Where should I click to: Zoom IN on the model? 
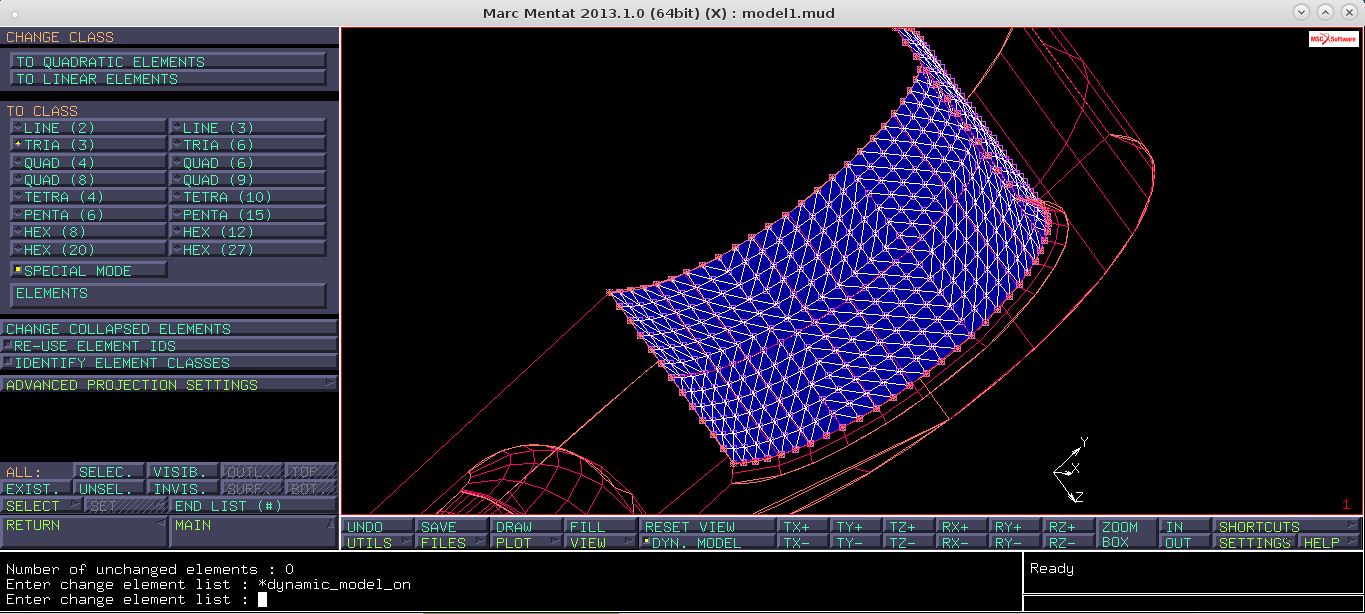(1186, 527)
